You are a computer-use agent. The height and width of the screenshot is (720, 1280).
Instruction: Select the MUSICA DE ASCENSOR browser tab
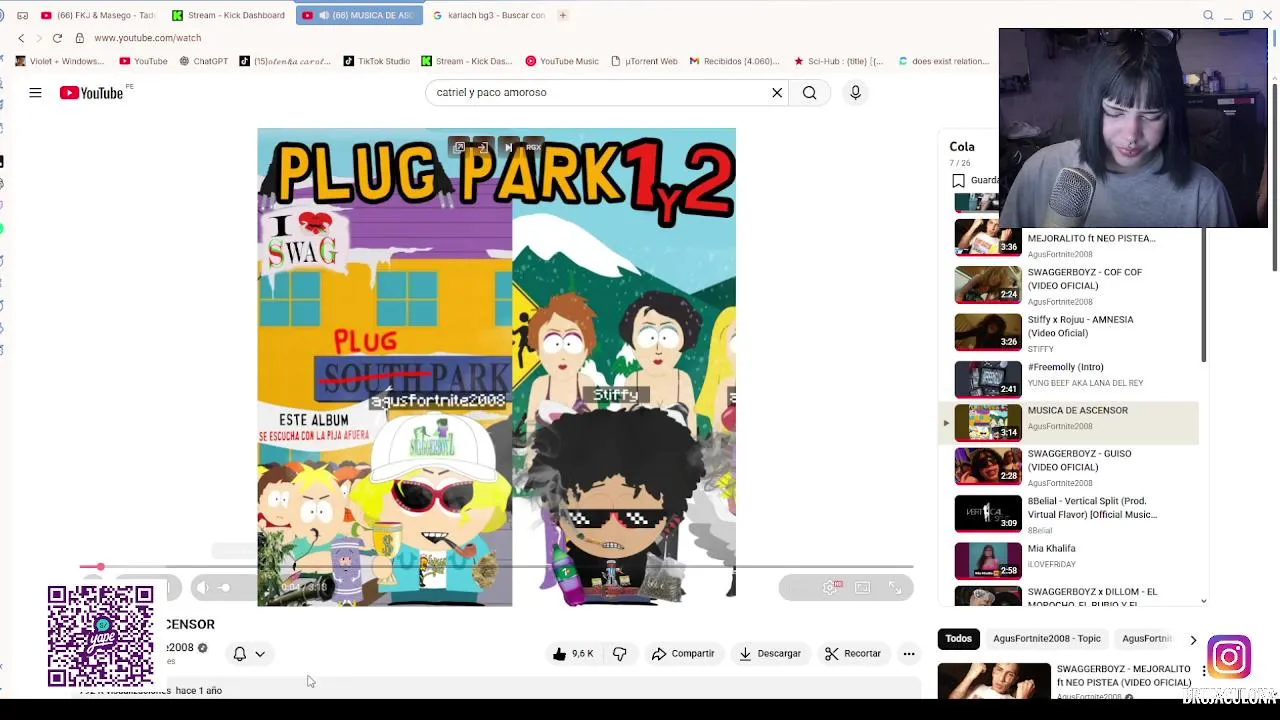point(359,15)
